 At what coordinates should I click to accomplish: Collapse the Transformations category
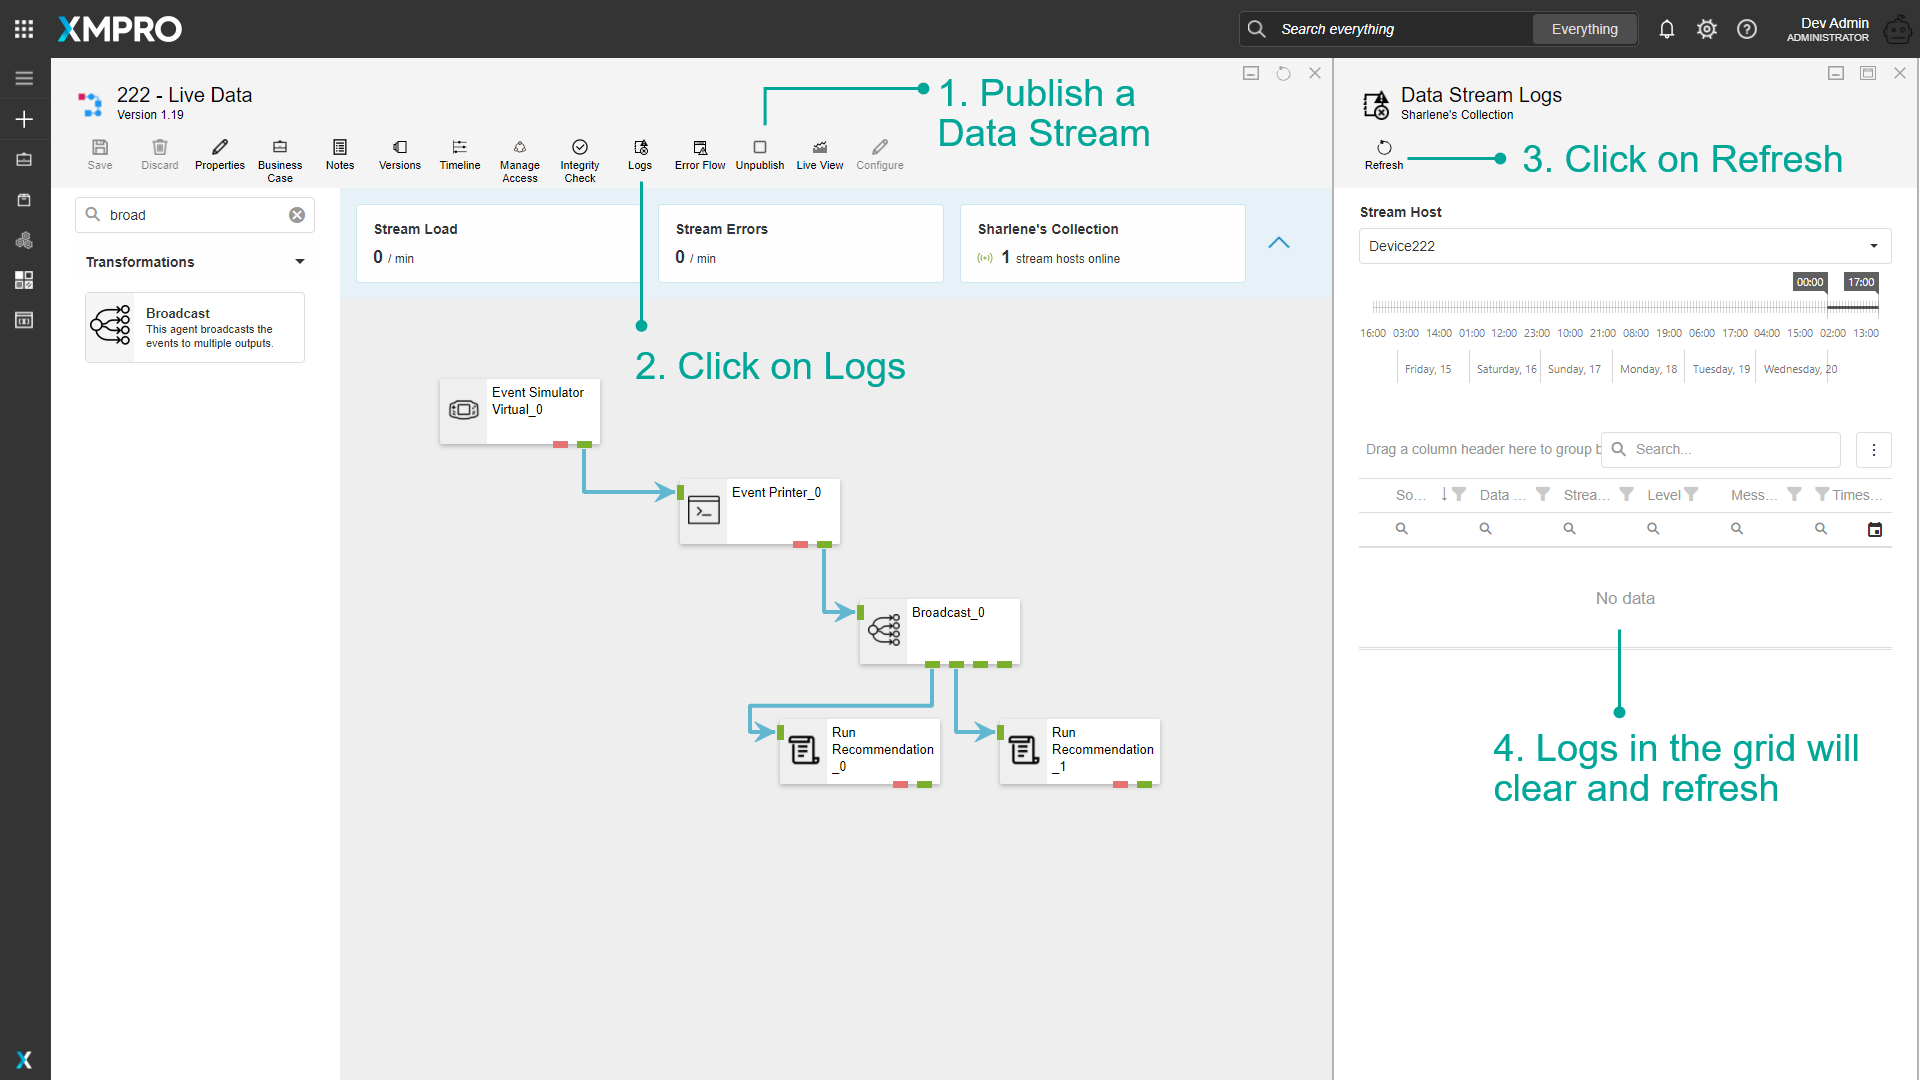coord(300,262)
